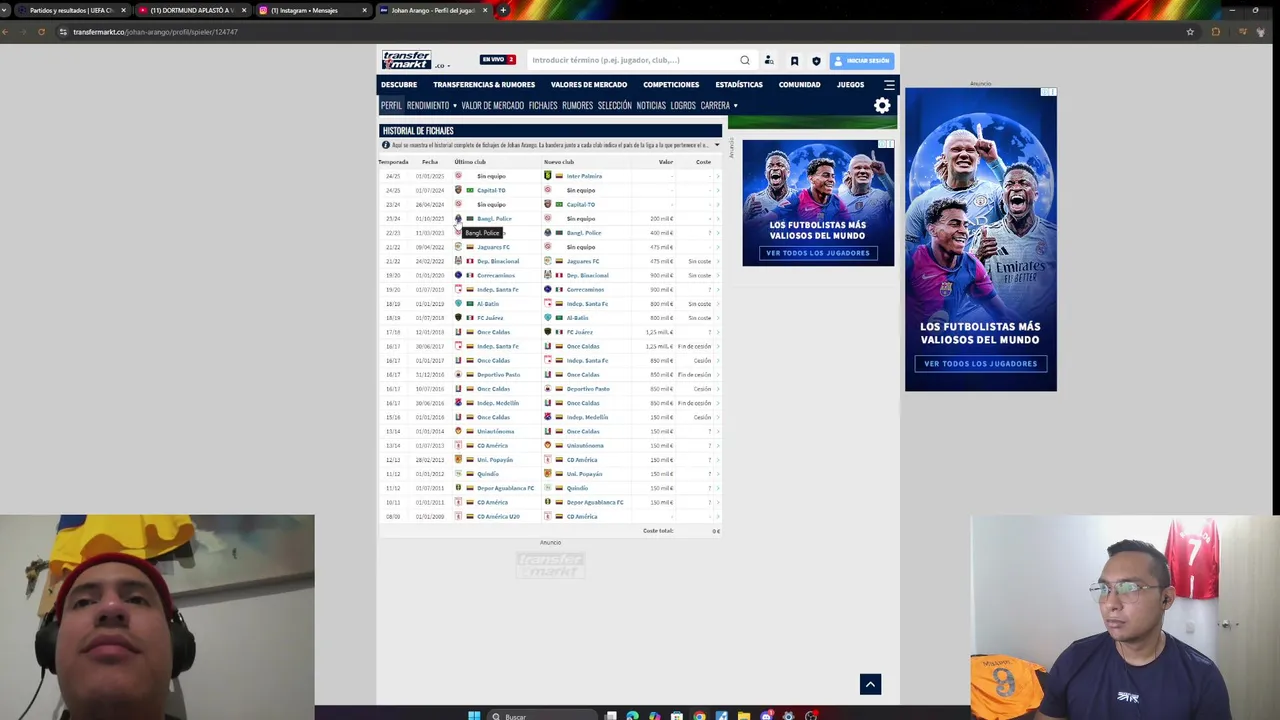1280x720 pixels.
Task: Select the PERFIL tab
Action: pos(391,106)
